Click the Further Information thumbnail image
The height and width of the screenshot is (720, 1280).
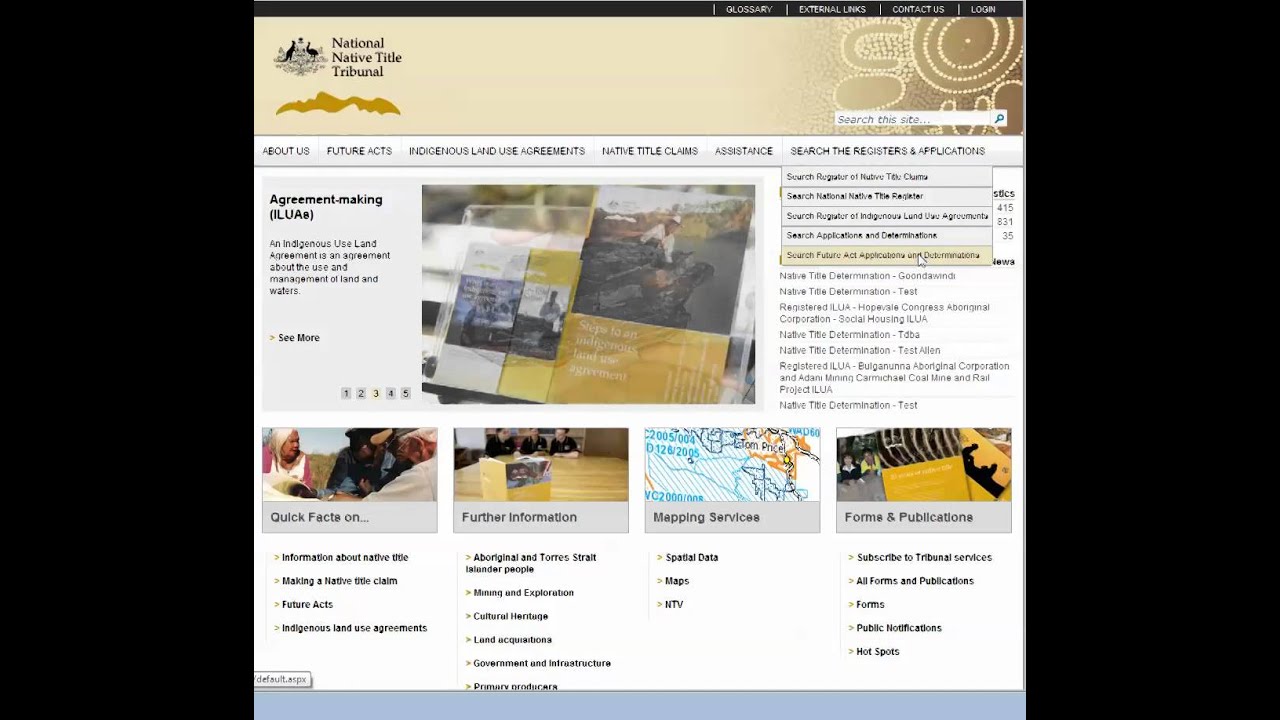(x=541, y=465)
